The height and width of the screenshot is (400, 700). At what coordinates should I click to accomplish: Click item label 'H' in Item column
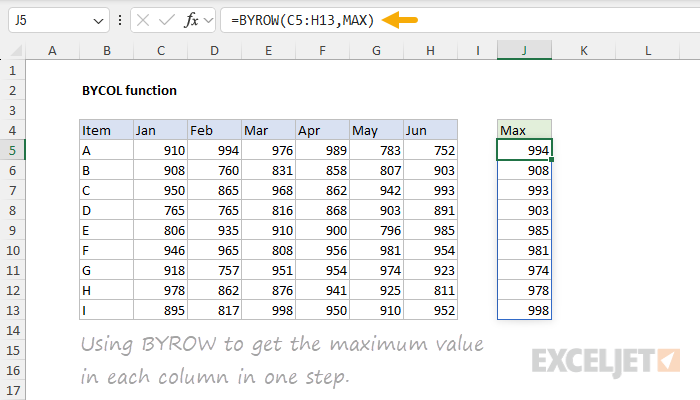pyautogui.click(x=107, y=291)
